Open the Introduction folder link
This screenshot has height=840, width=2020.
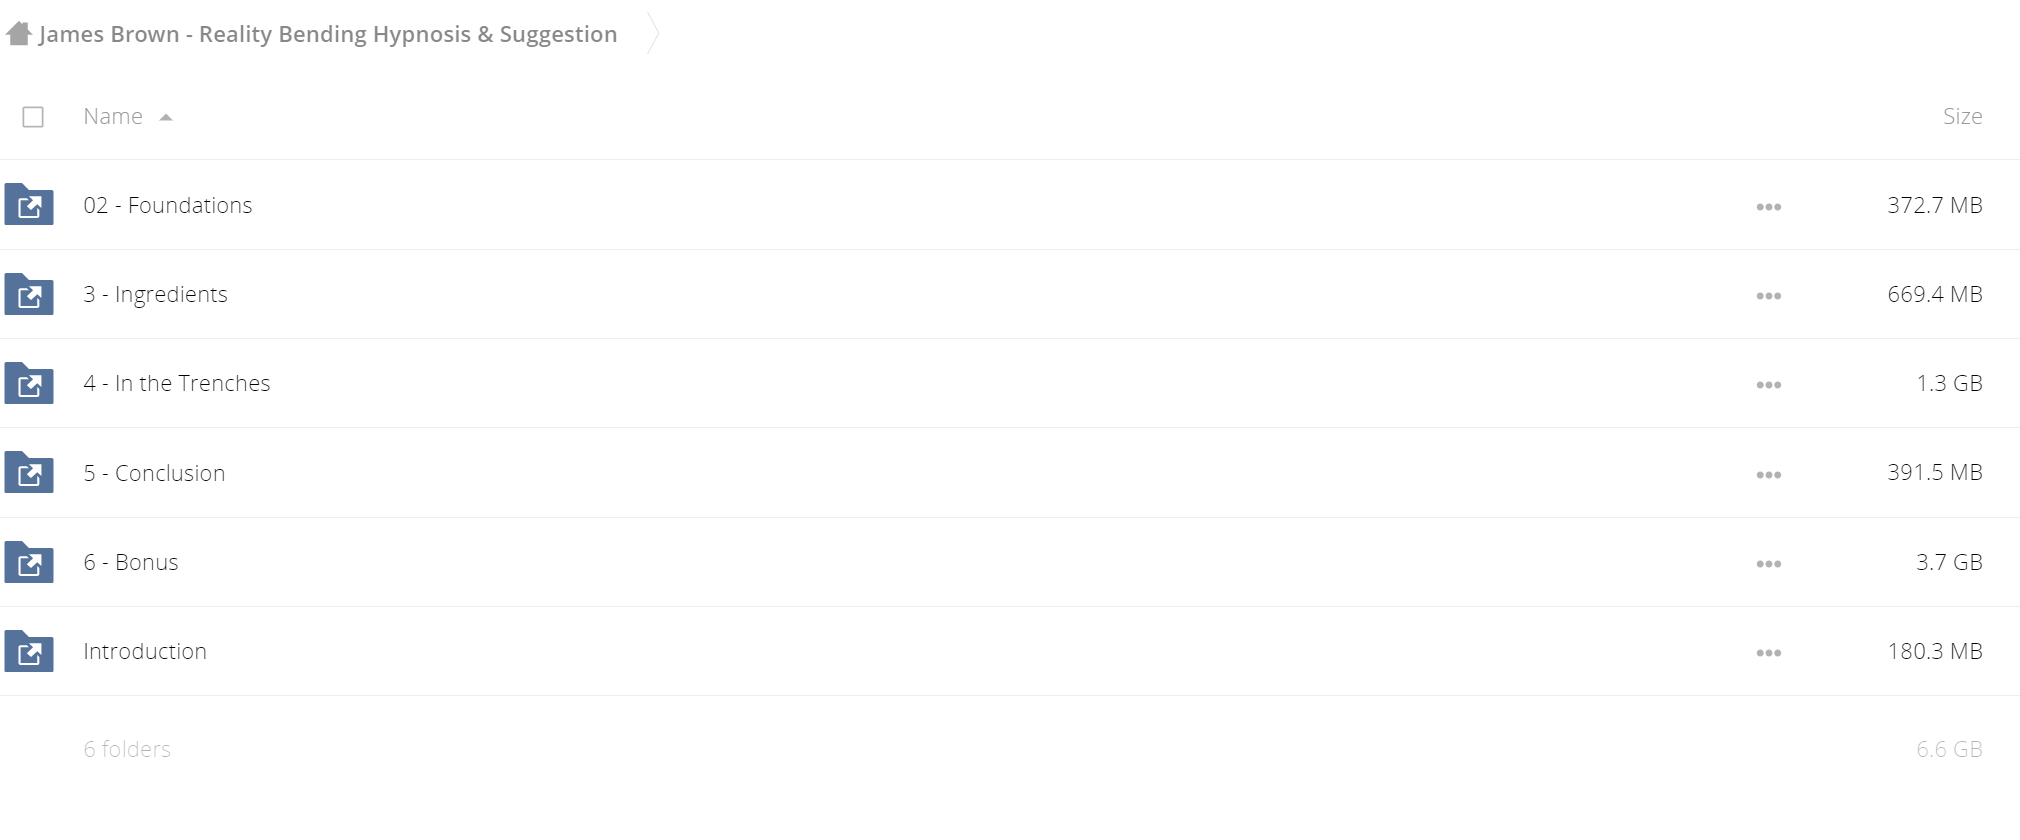click(x=145, y=651)
